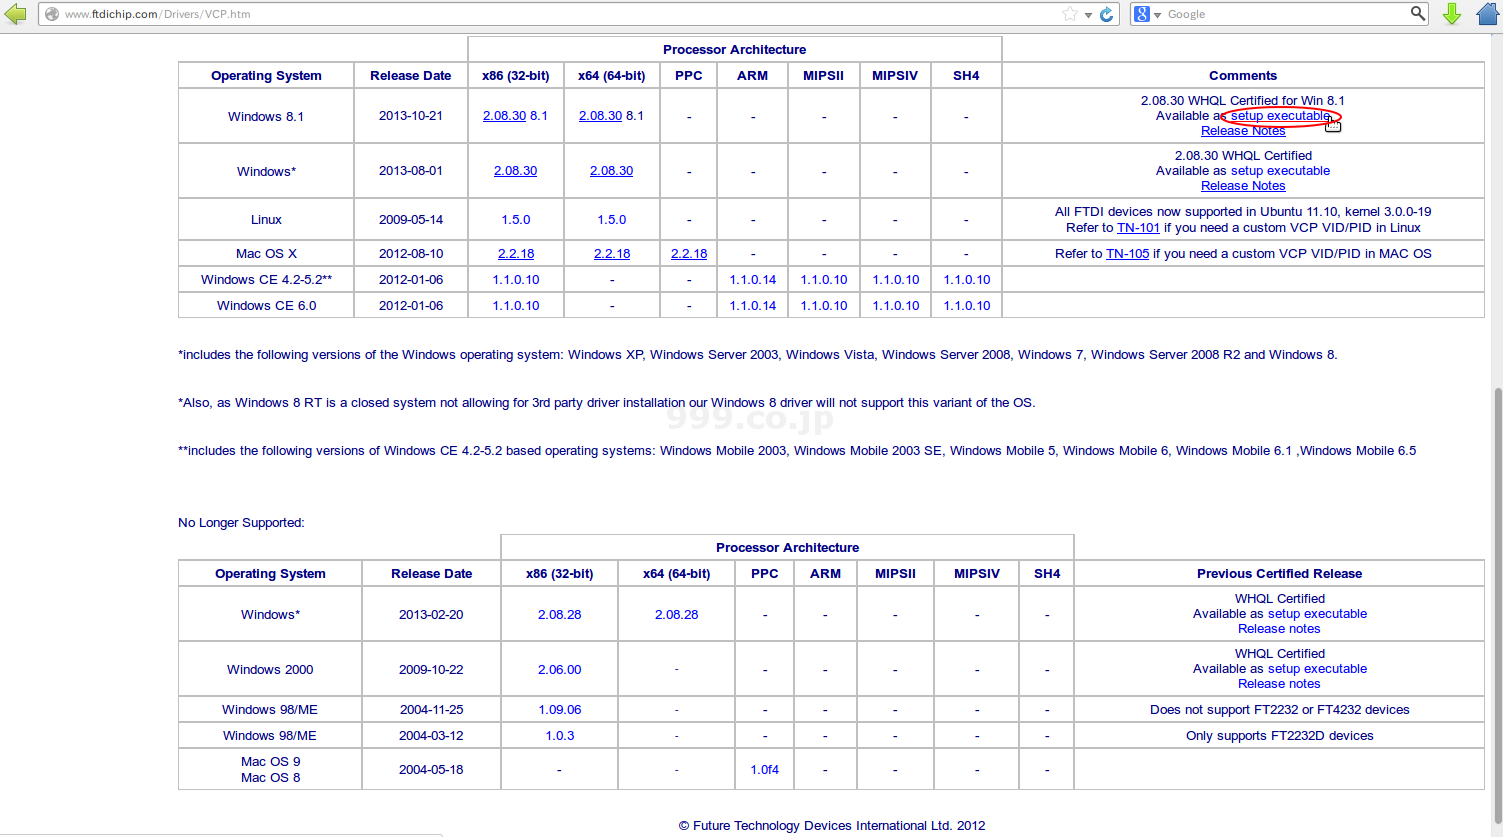Image resolution: width=1503 pixels, height=837 pixels.
Task: Select Windows CE 6.0 x86 1.1.0.10
Action: (516, 306)
